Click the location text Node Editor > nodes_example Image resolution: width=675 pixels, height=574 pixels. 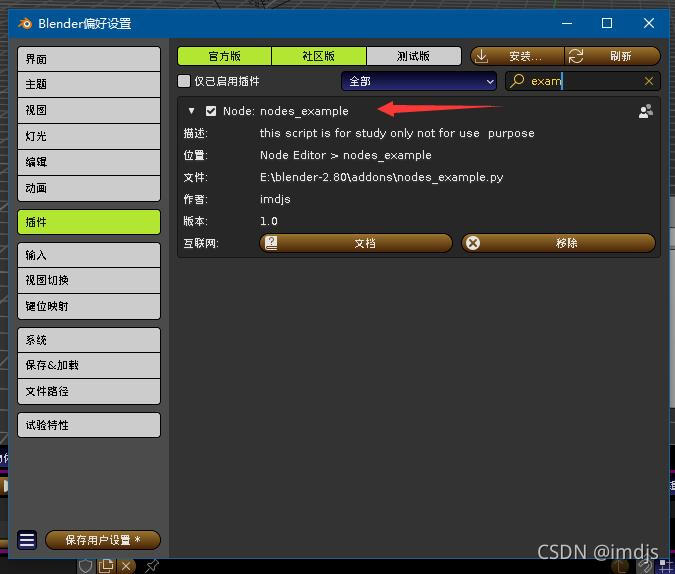[x=346, y=155]
